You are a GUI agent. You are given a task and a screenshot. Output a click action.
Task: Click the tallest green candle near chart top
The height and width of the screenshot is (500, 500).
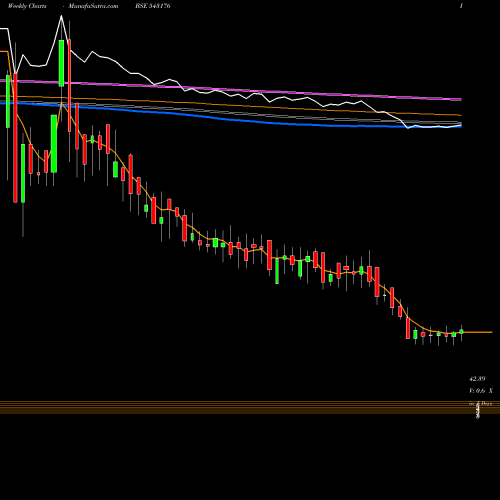click(61, 63)
